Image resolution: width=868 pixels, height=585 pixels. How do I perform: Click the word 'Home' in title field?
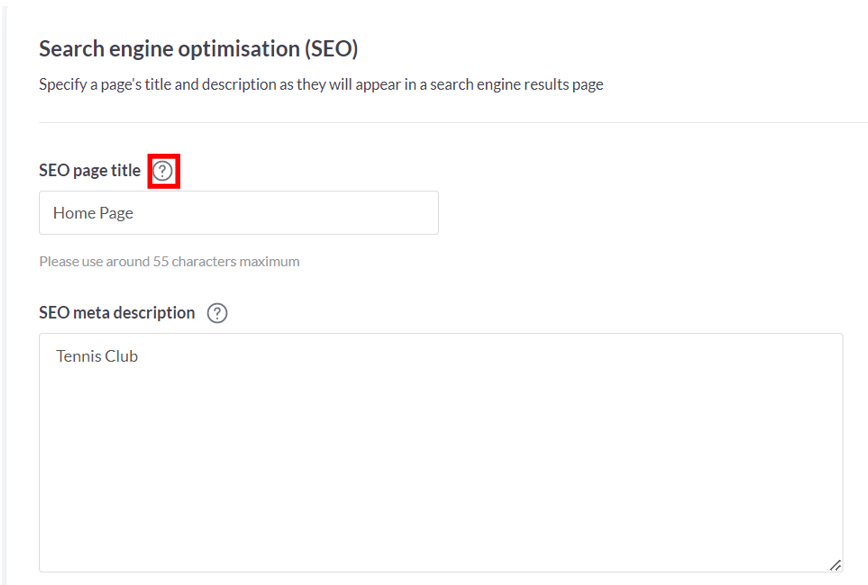click(74, 214)
